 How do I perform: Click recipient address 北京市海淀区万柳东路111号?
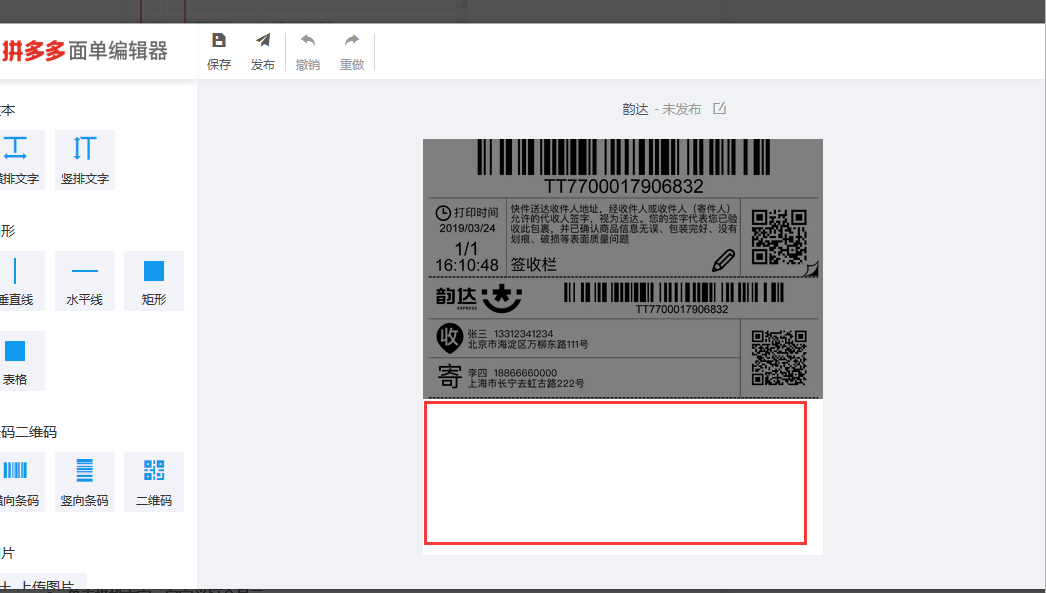(x=528, y=344)
